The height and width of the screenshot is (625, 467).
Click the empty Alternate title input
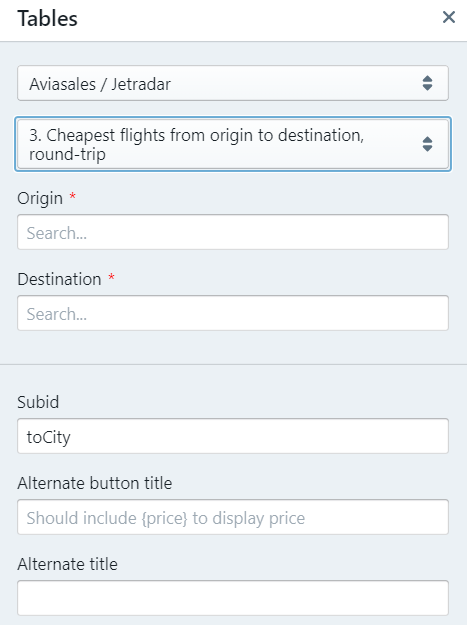[x=233, y=598]
